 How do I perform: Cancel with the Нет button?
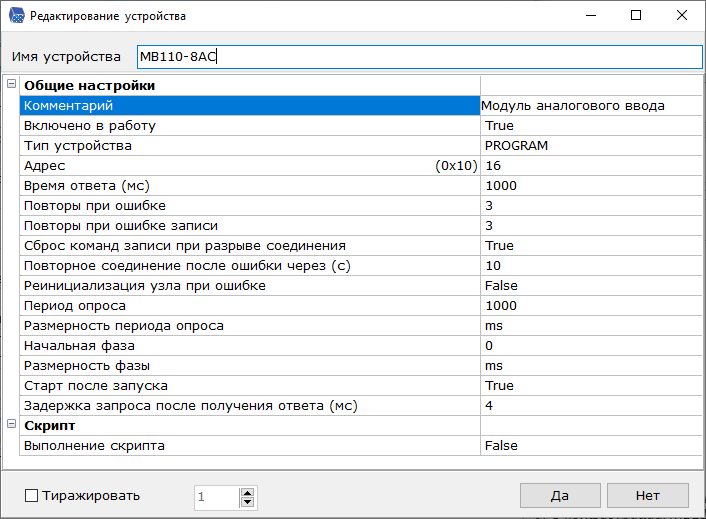[x=647, y=496]
